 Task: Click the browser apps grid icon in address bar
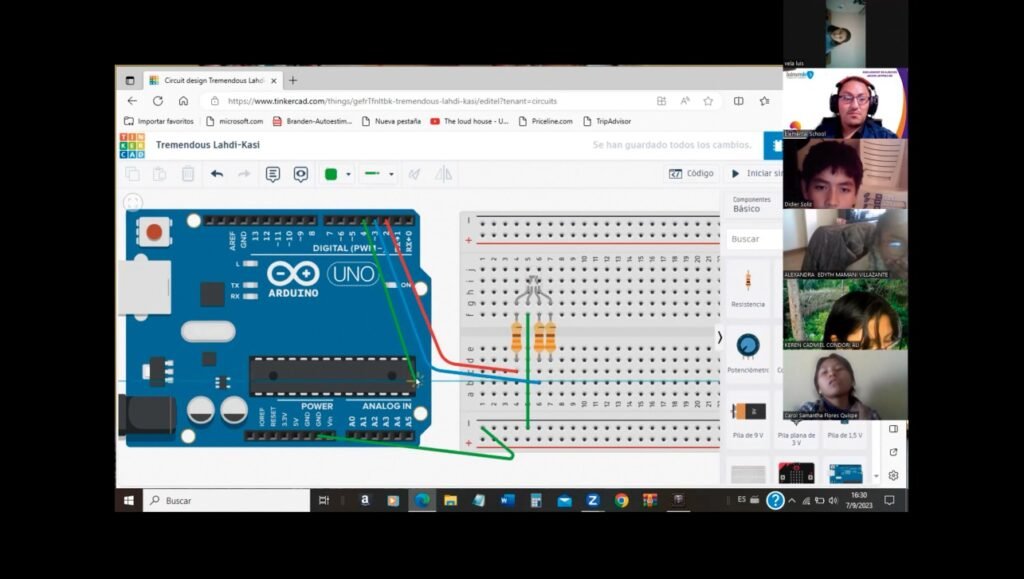[x=662, y=101]
